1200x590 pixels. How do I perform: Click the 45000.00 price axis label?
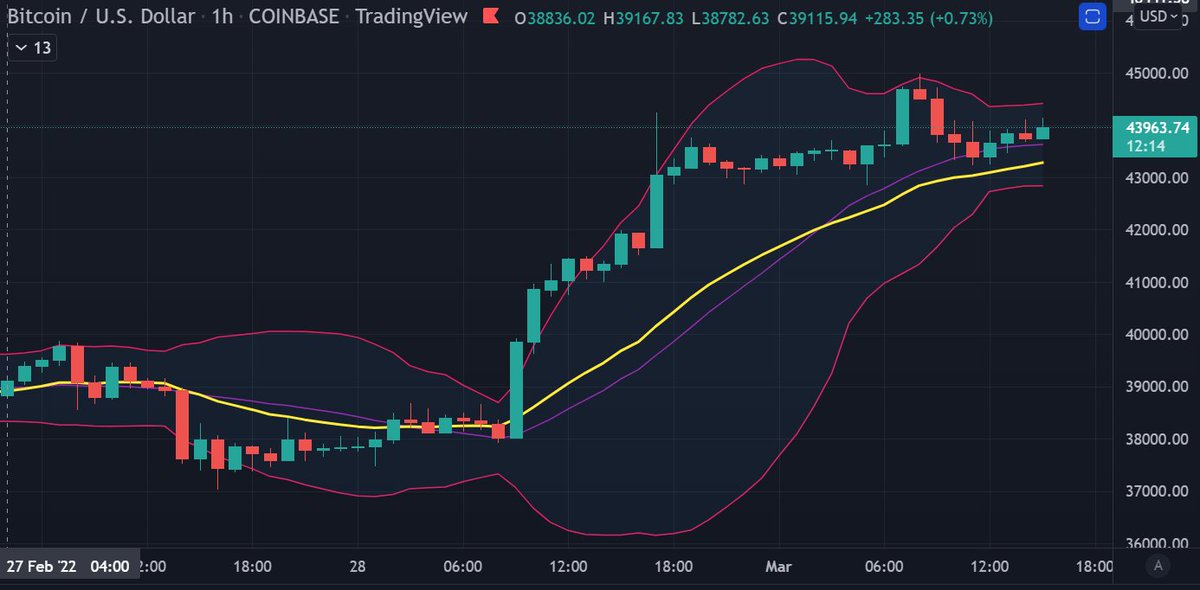point(1156,74)
